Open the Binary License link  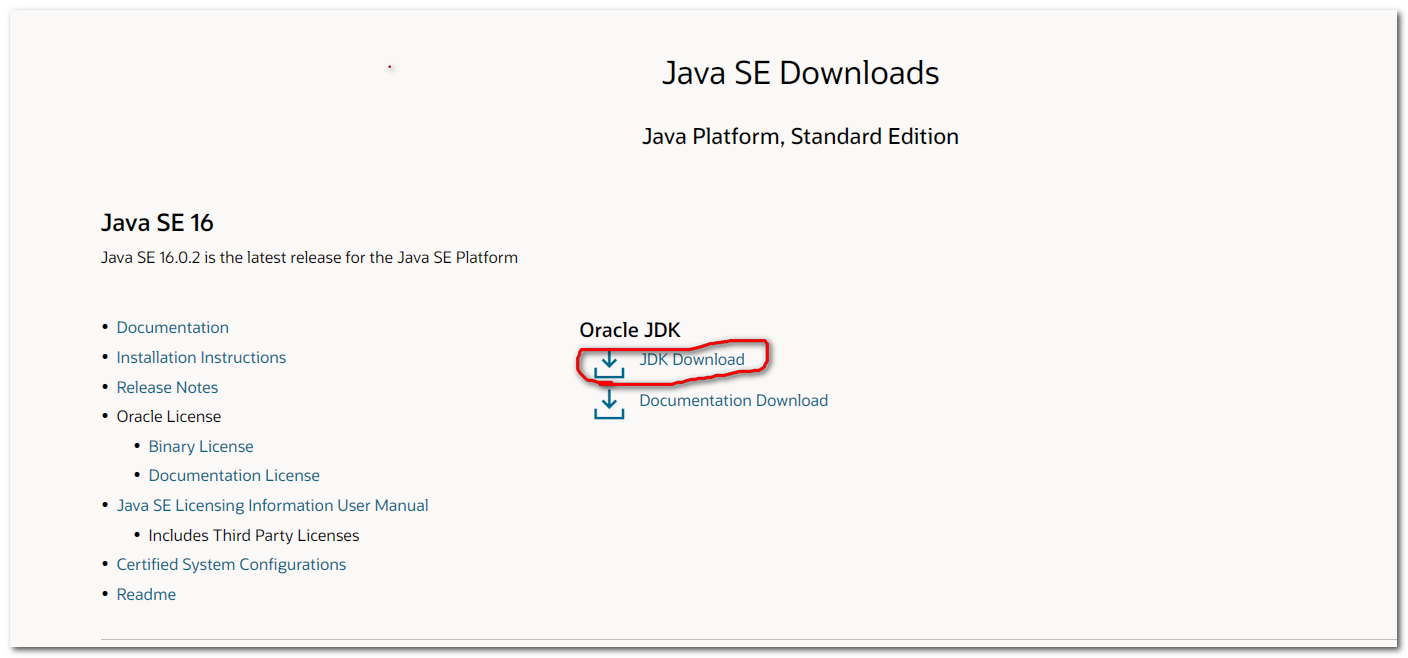[201, 446]
